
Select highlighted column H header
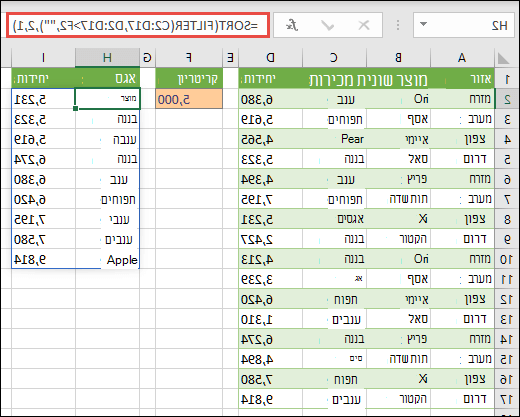point(107,58)
